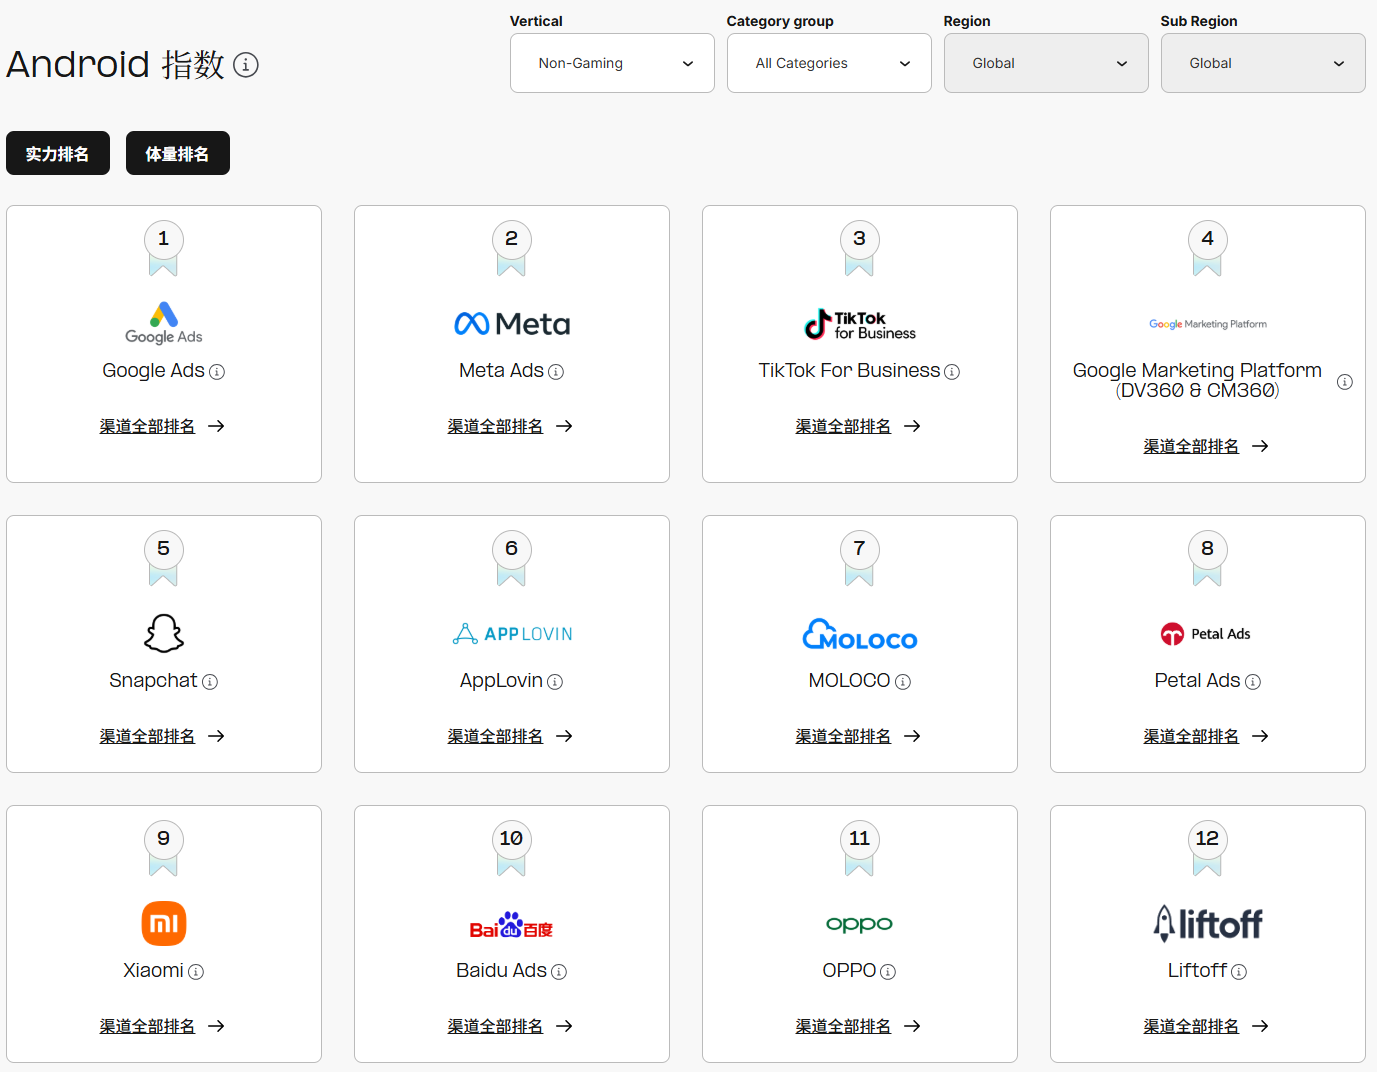Click the Google Ads logo
1377x1072 pixels.
(x=163, y=323)
